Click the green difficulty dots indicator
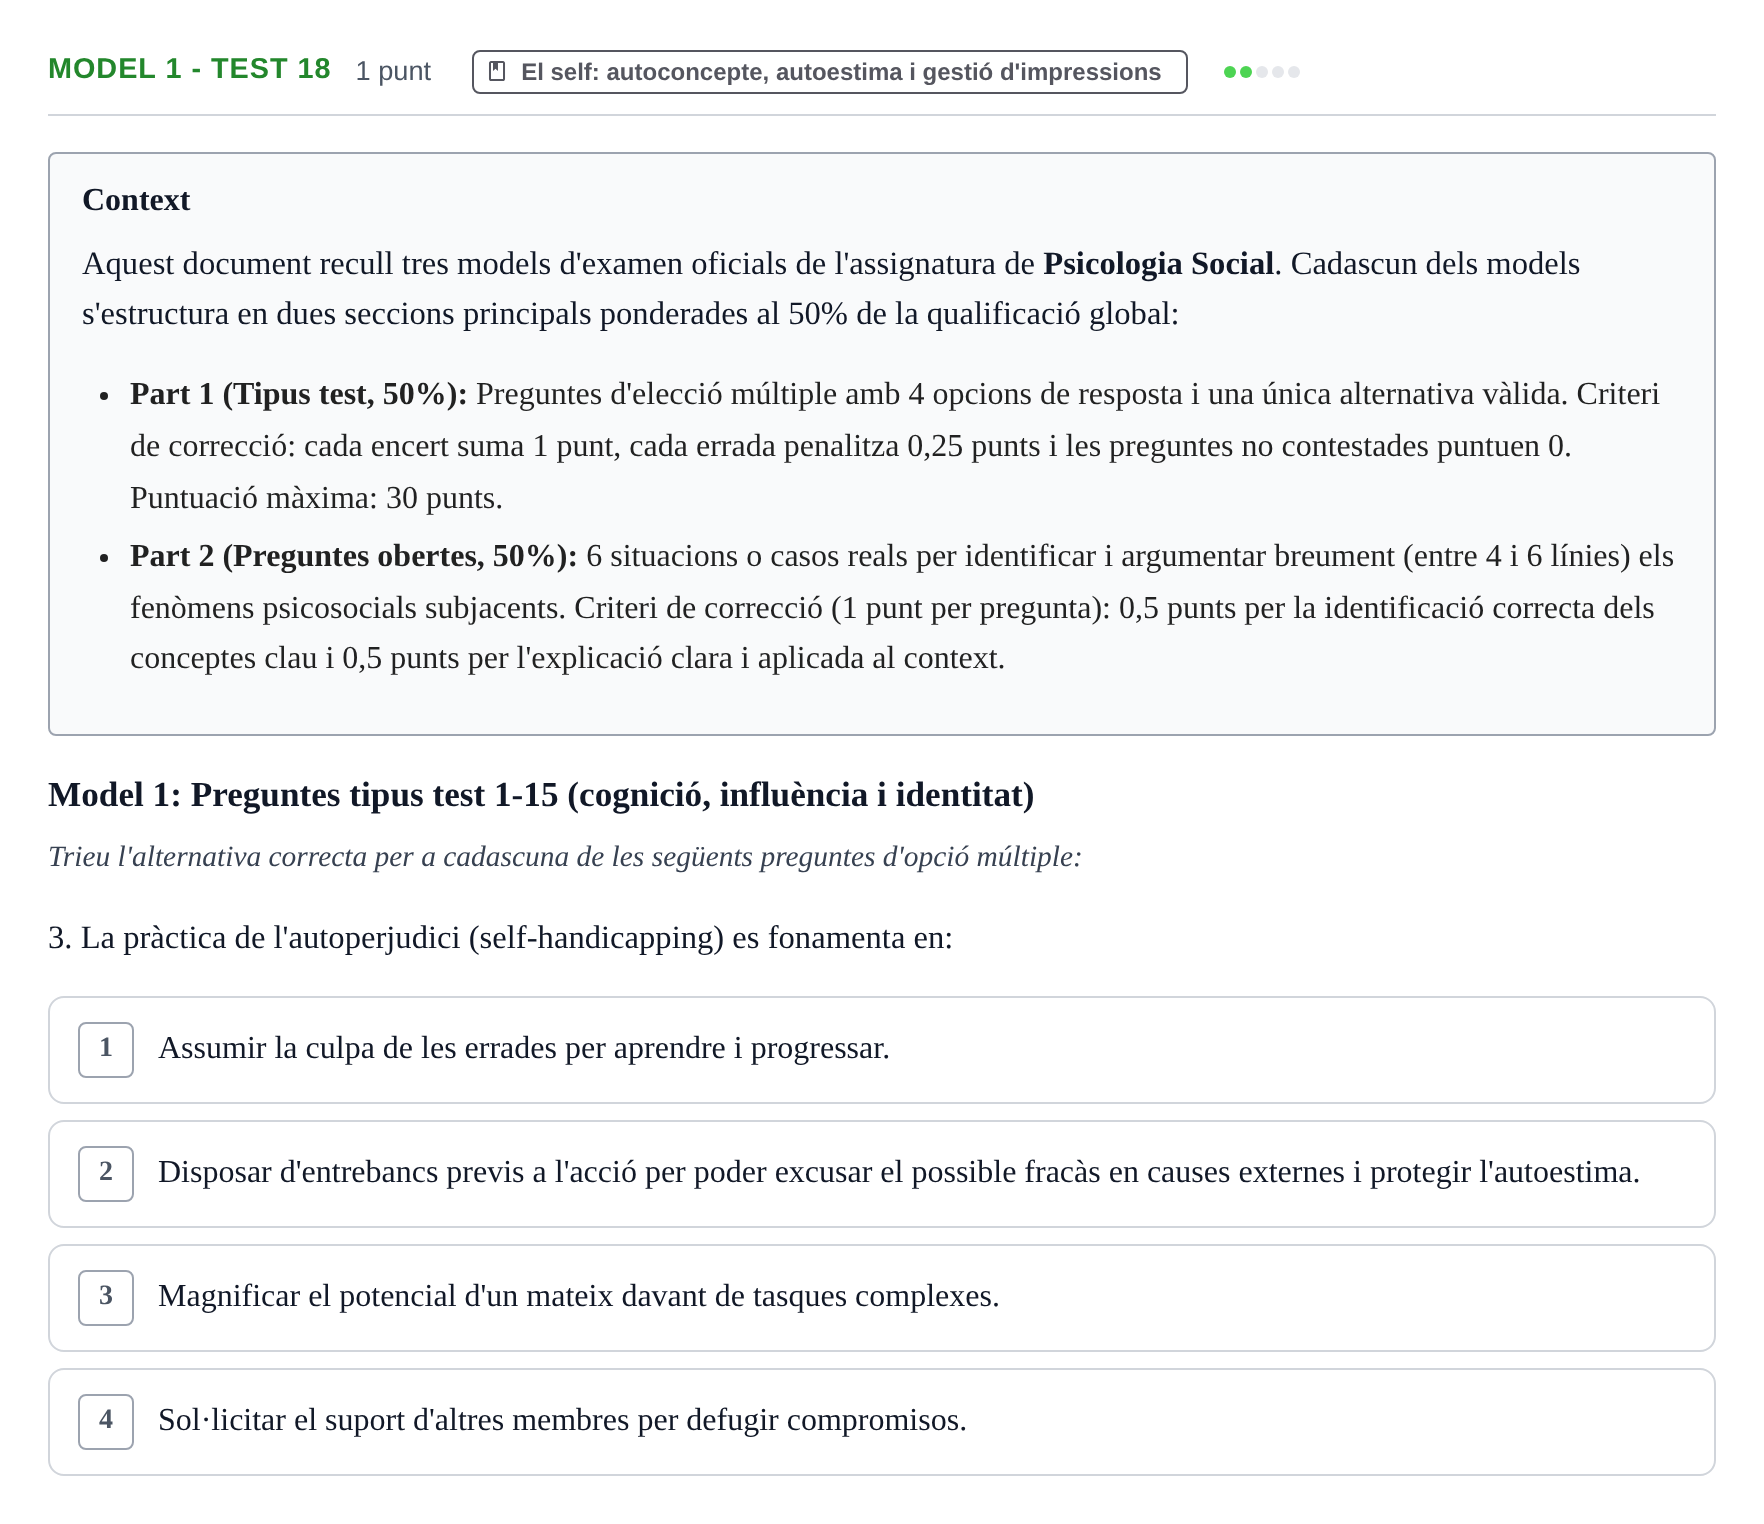 click(x=1261, y=72)
